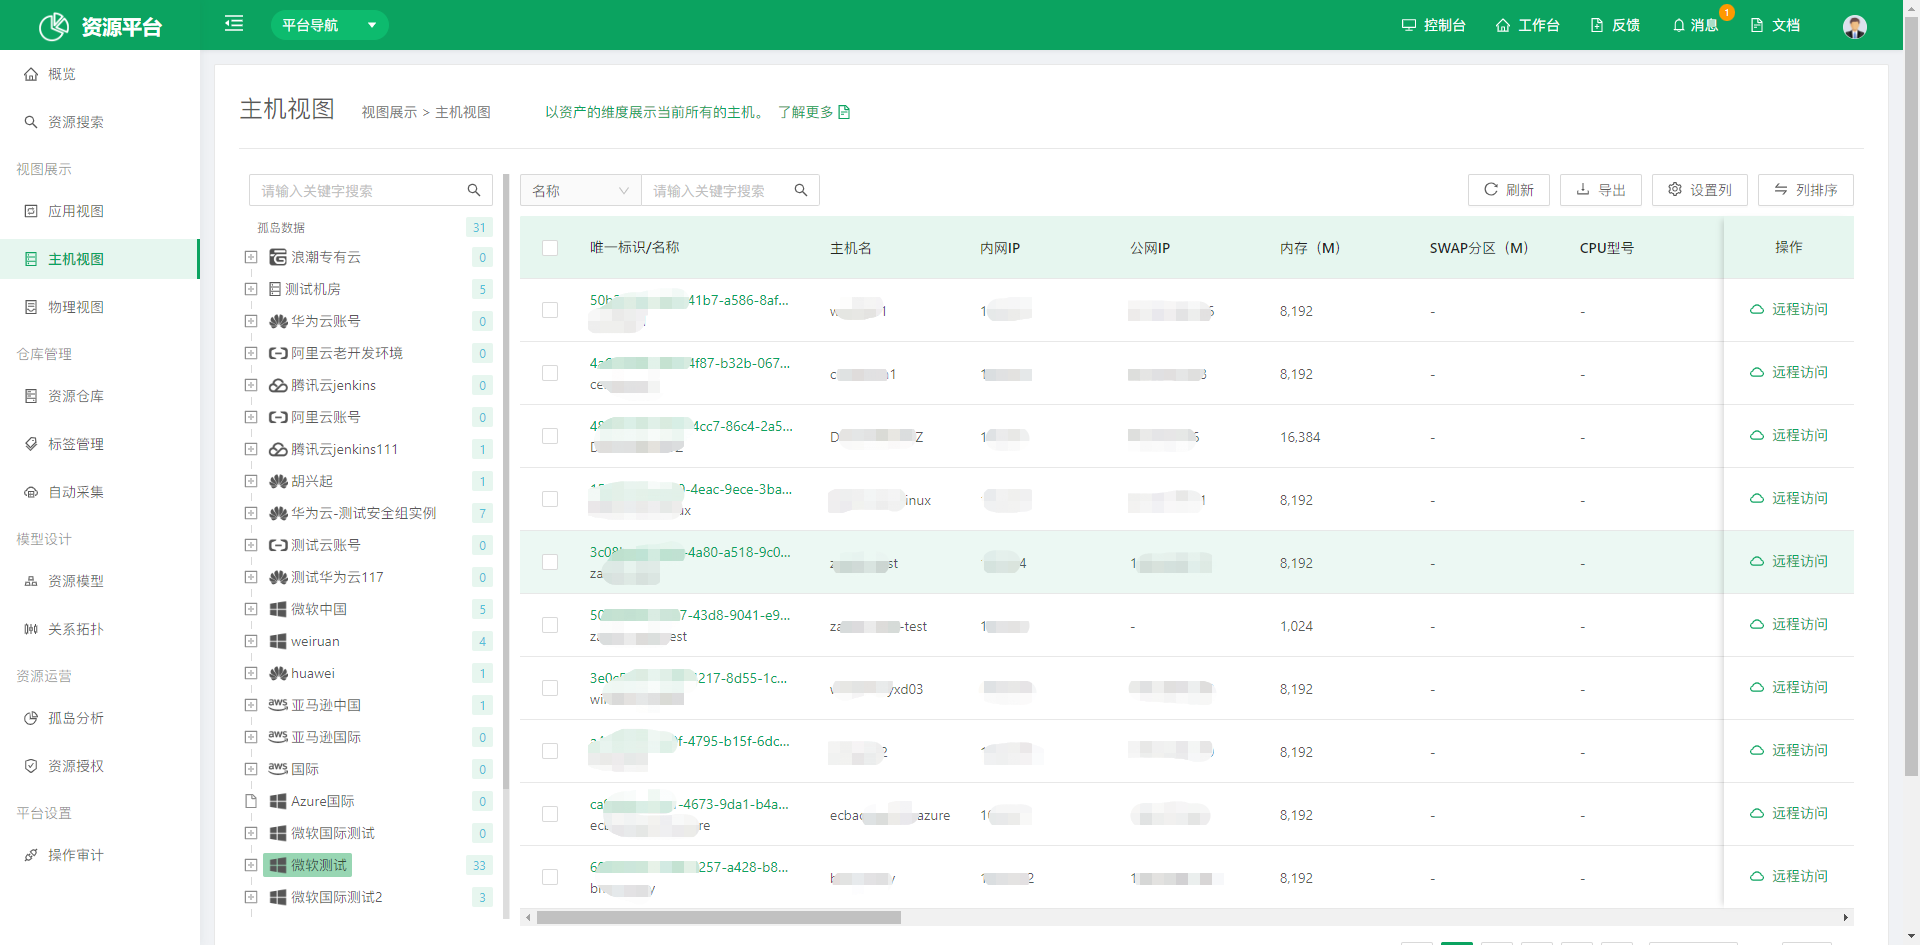This screenshot has height=945, width=1920.
Task: Click the 操作审计 sidebar icon
Action: [31, 855]
